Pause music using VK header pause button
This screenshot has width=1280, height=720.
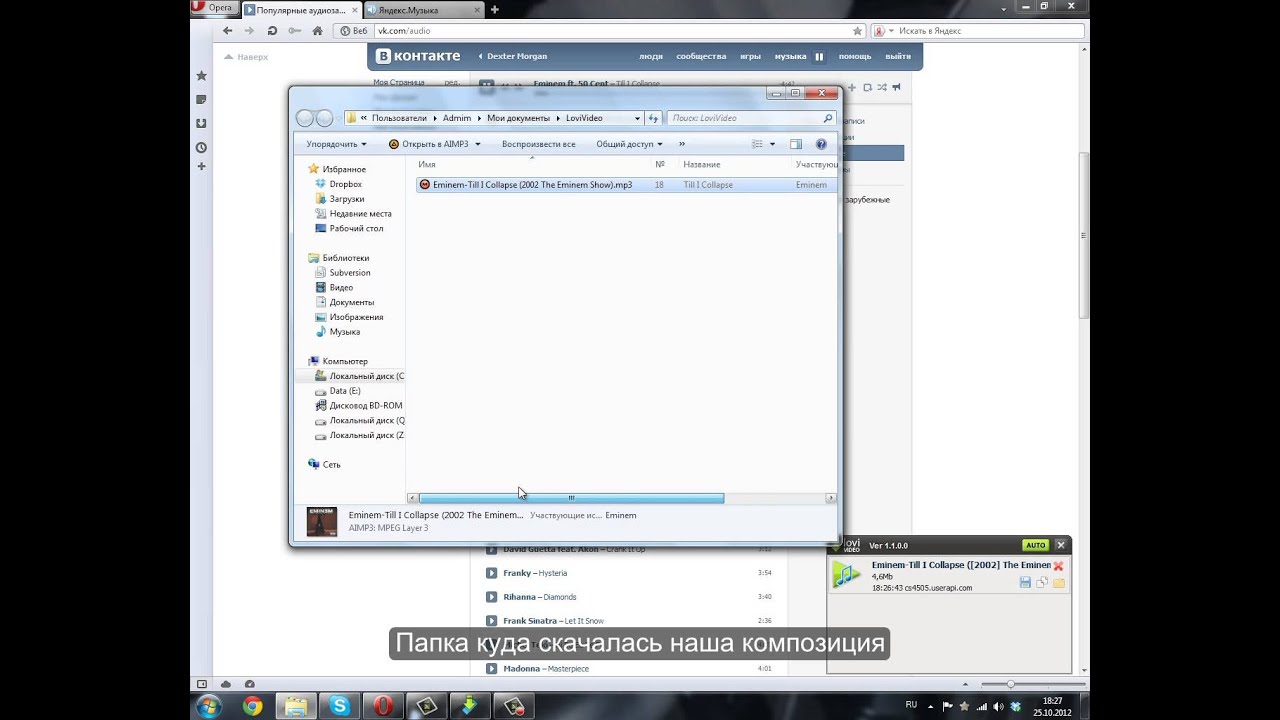[x=819, y=57]
